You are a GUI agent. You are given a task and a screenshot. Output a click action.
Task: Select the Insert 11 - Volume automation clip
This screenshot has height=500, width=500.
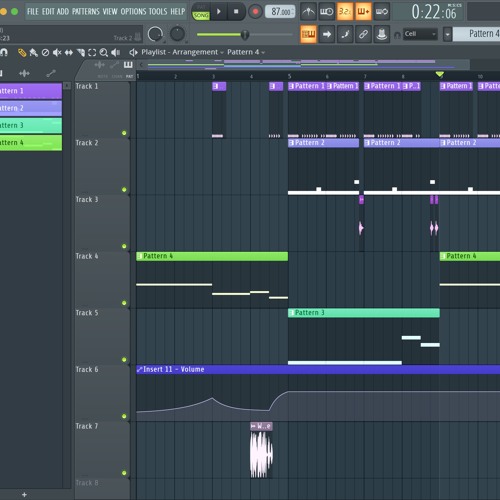(318, 369)
